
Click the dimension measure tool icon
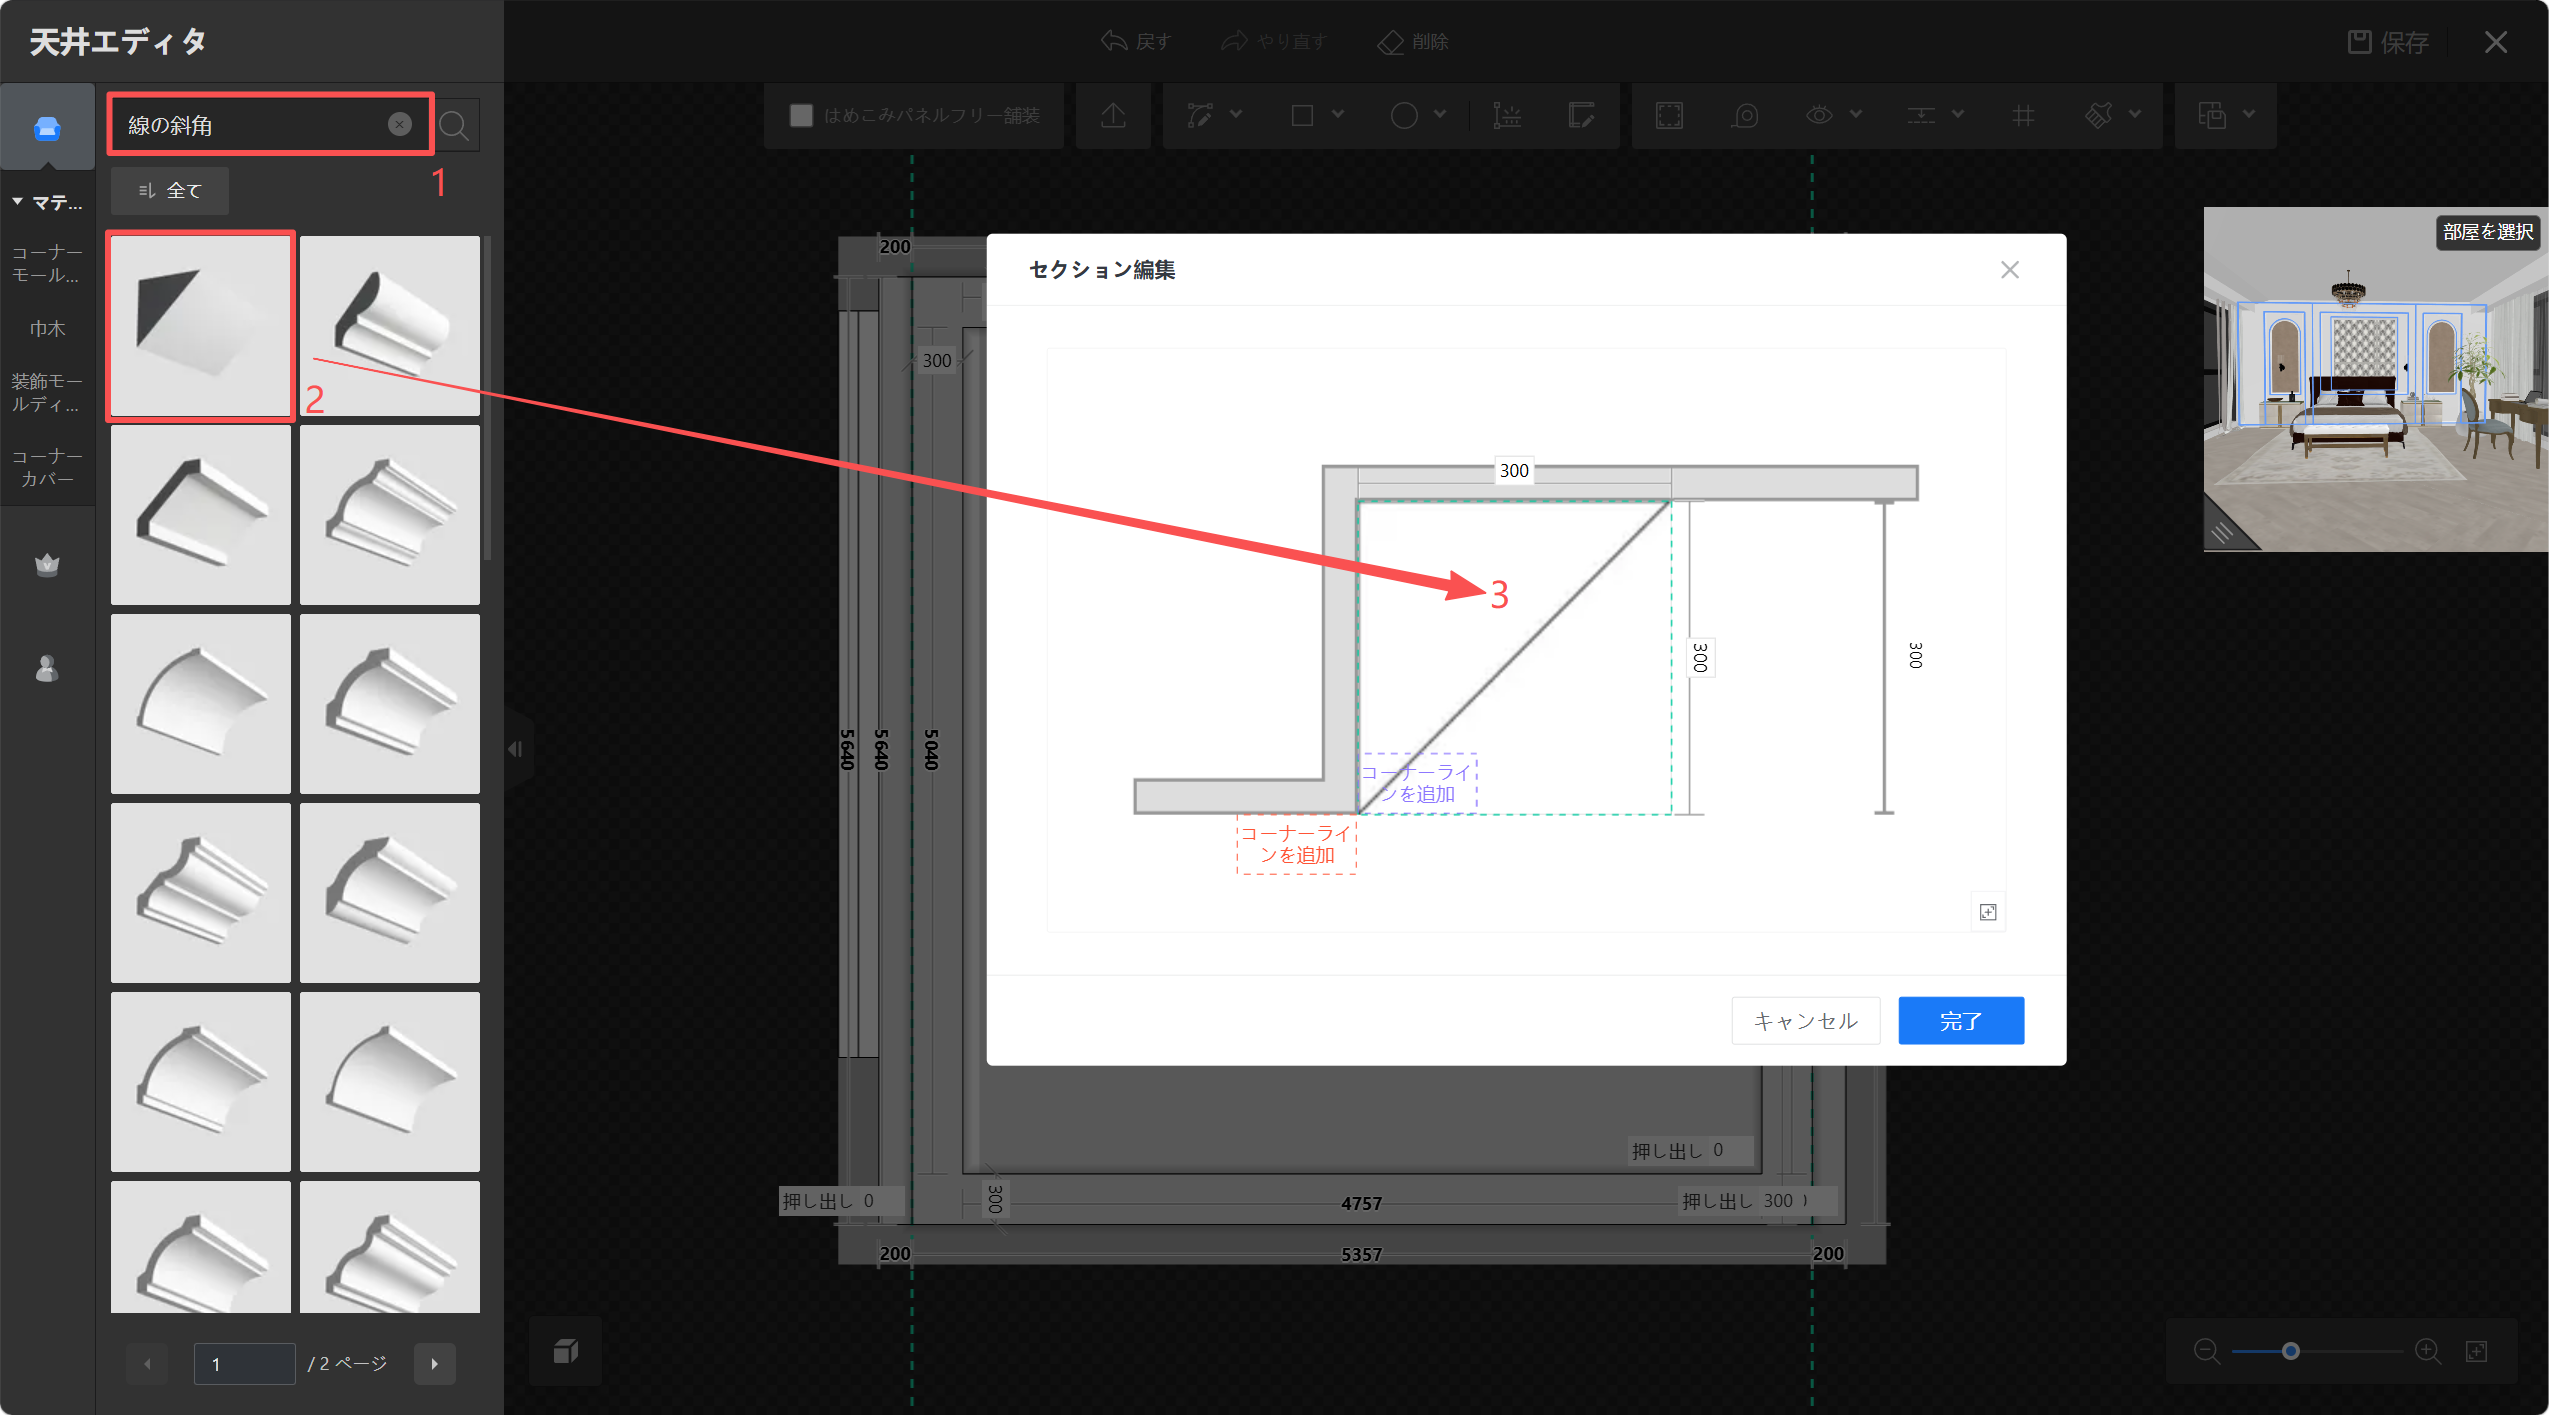point(1507,116)
